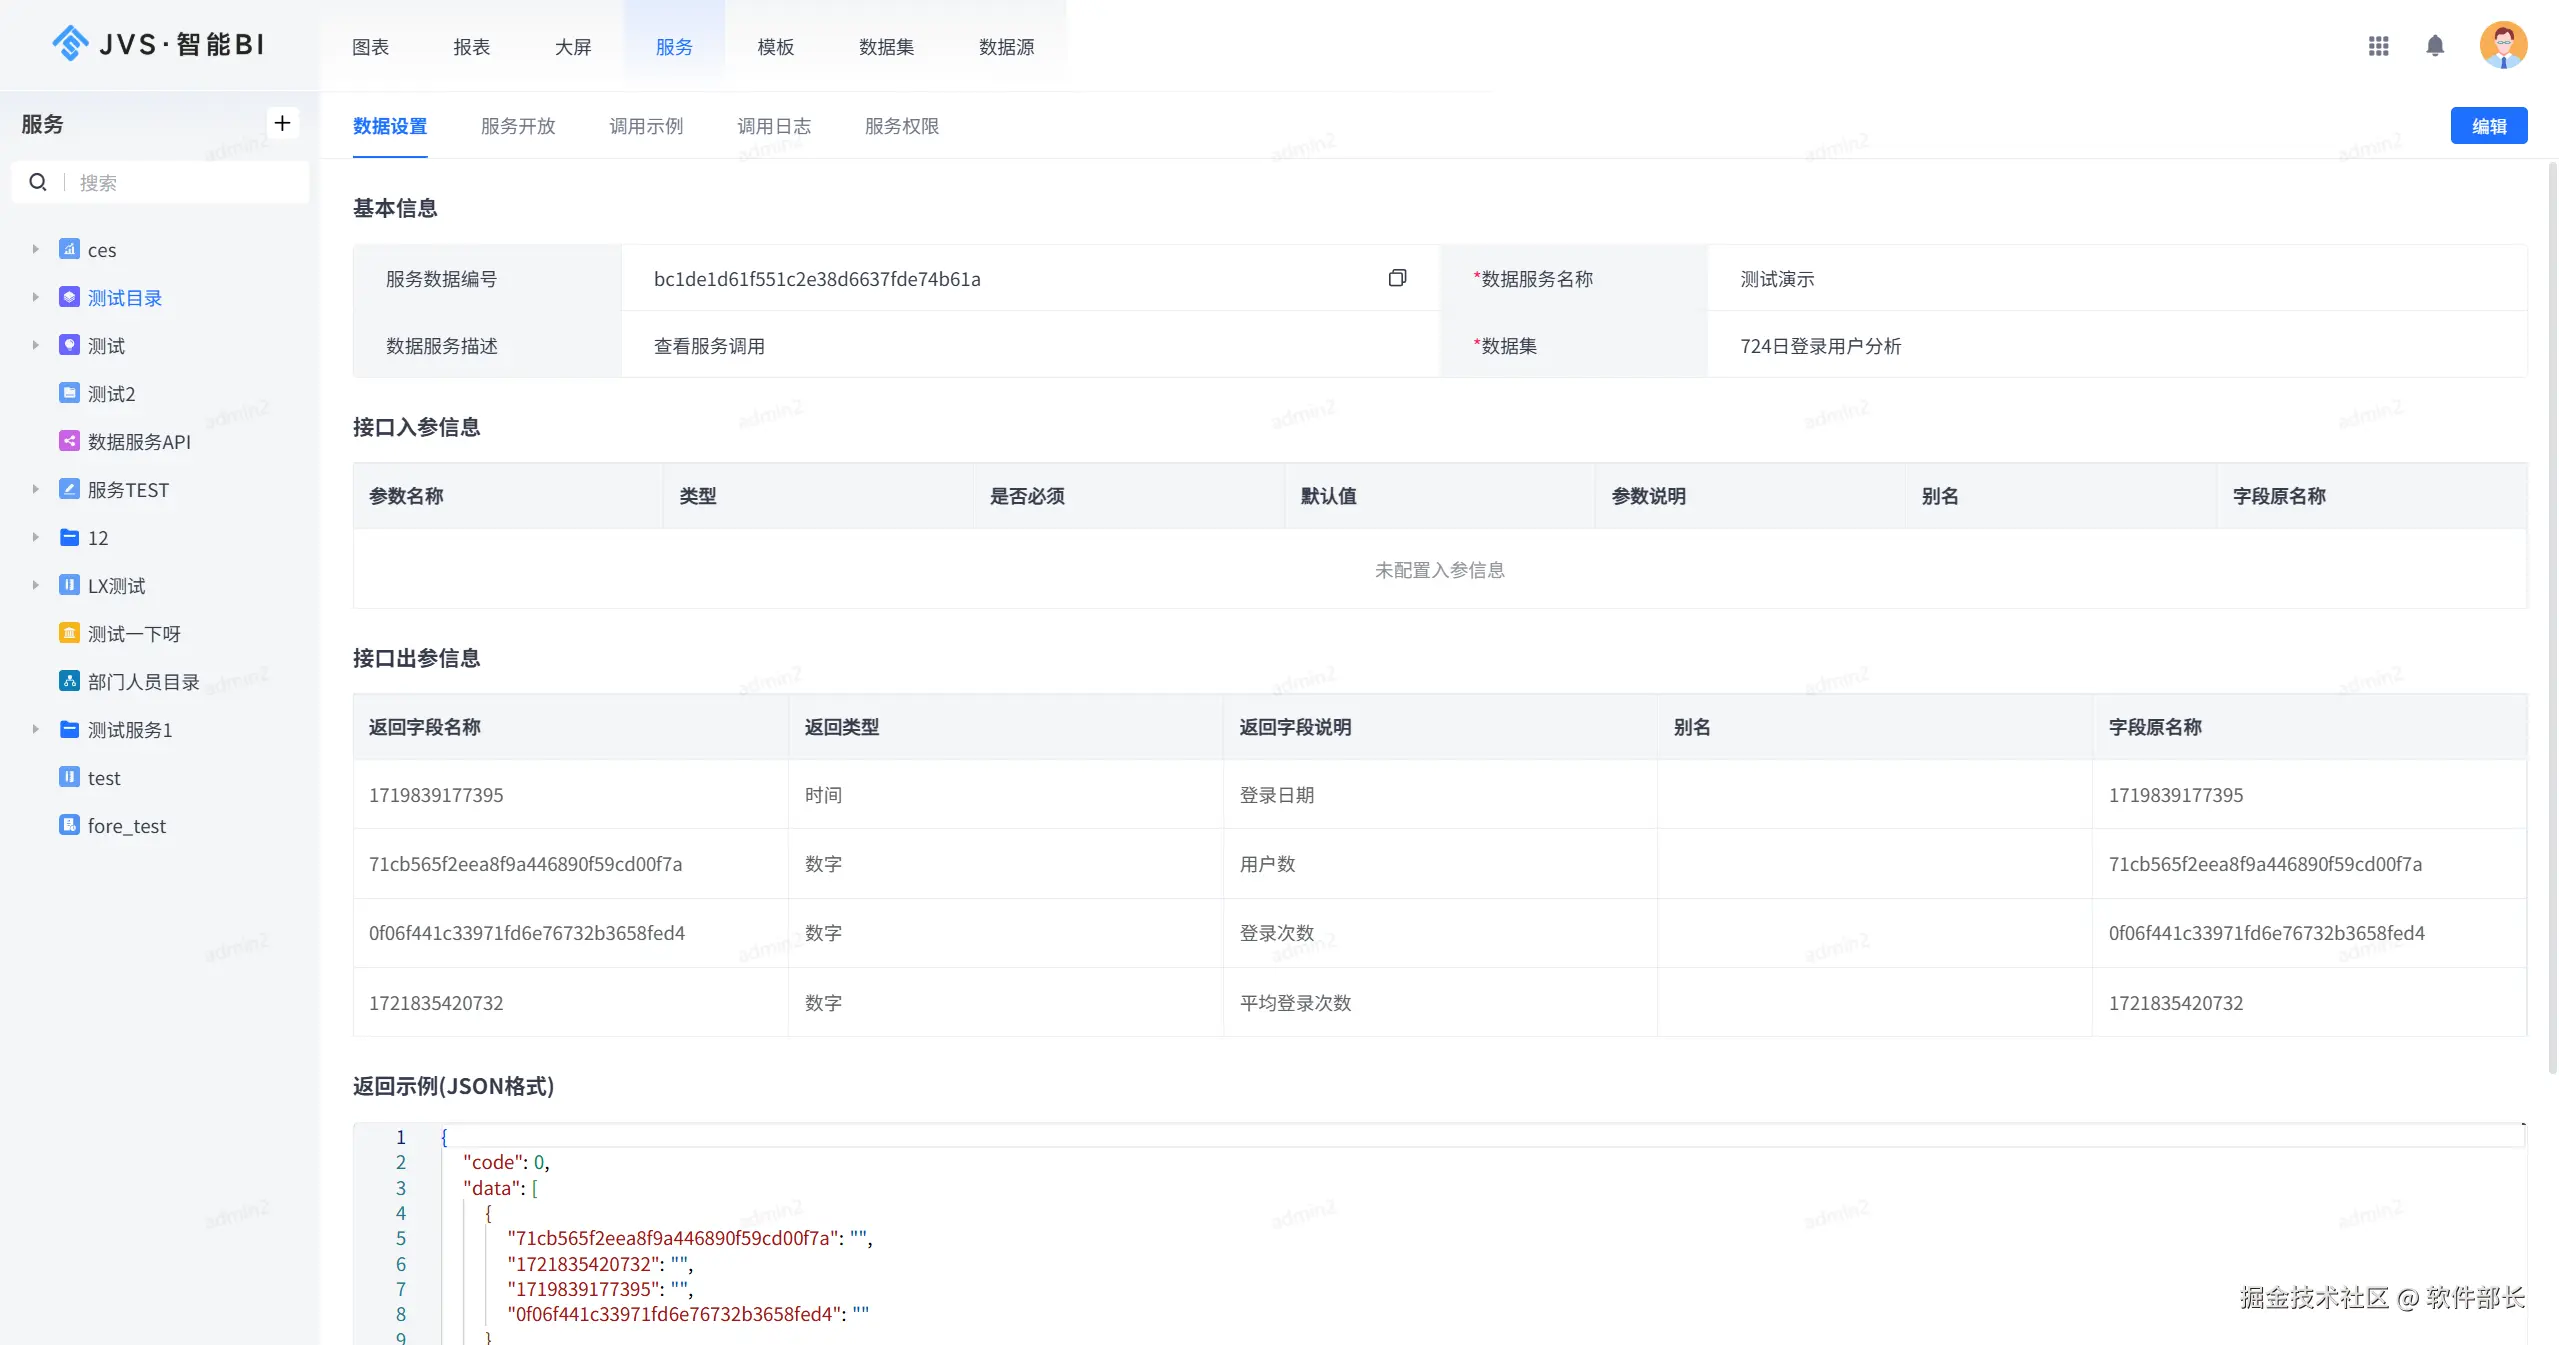The height and width of the screenshot is (1345, 2559).
Task: Click the JVS 智能BI logo
Action: pos(158,44)
